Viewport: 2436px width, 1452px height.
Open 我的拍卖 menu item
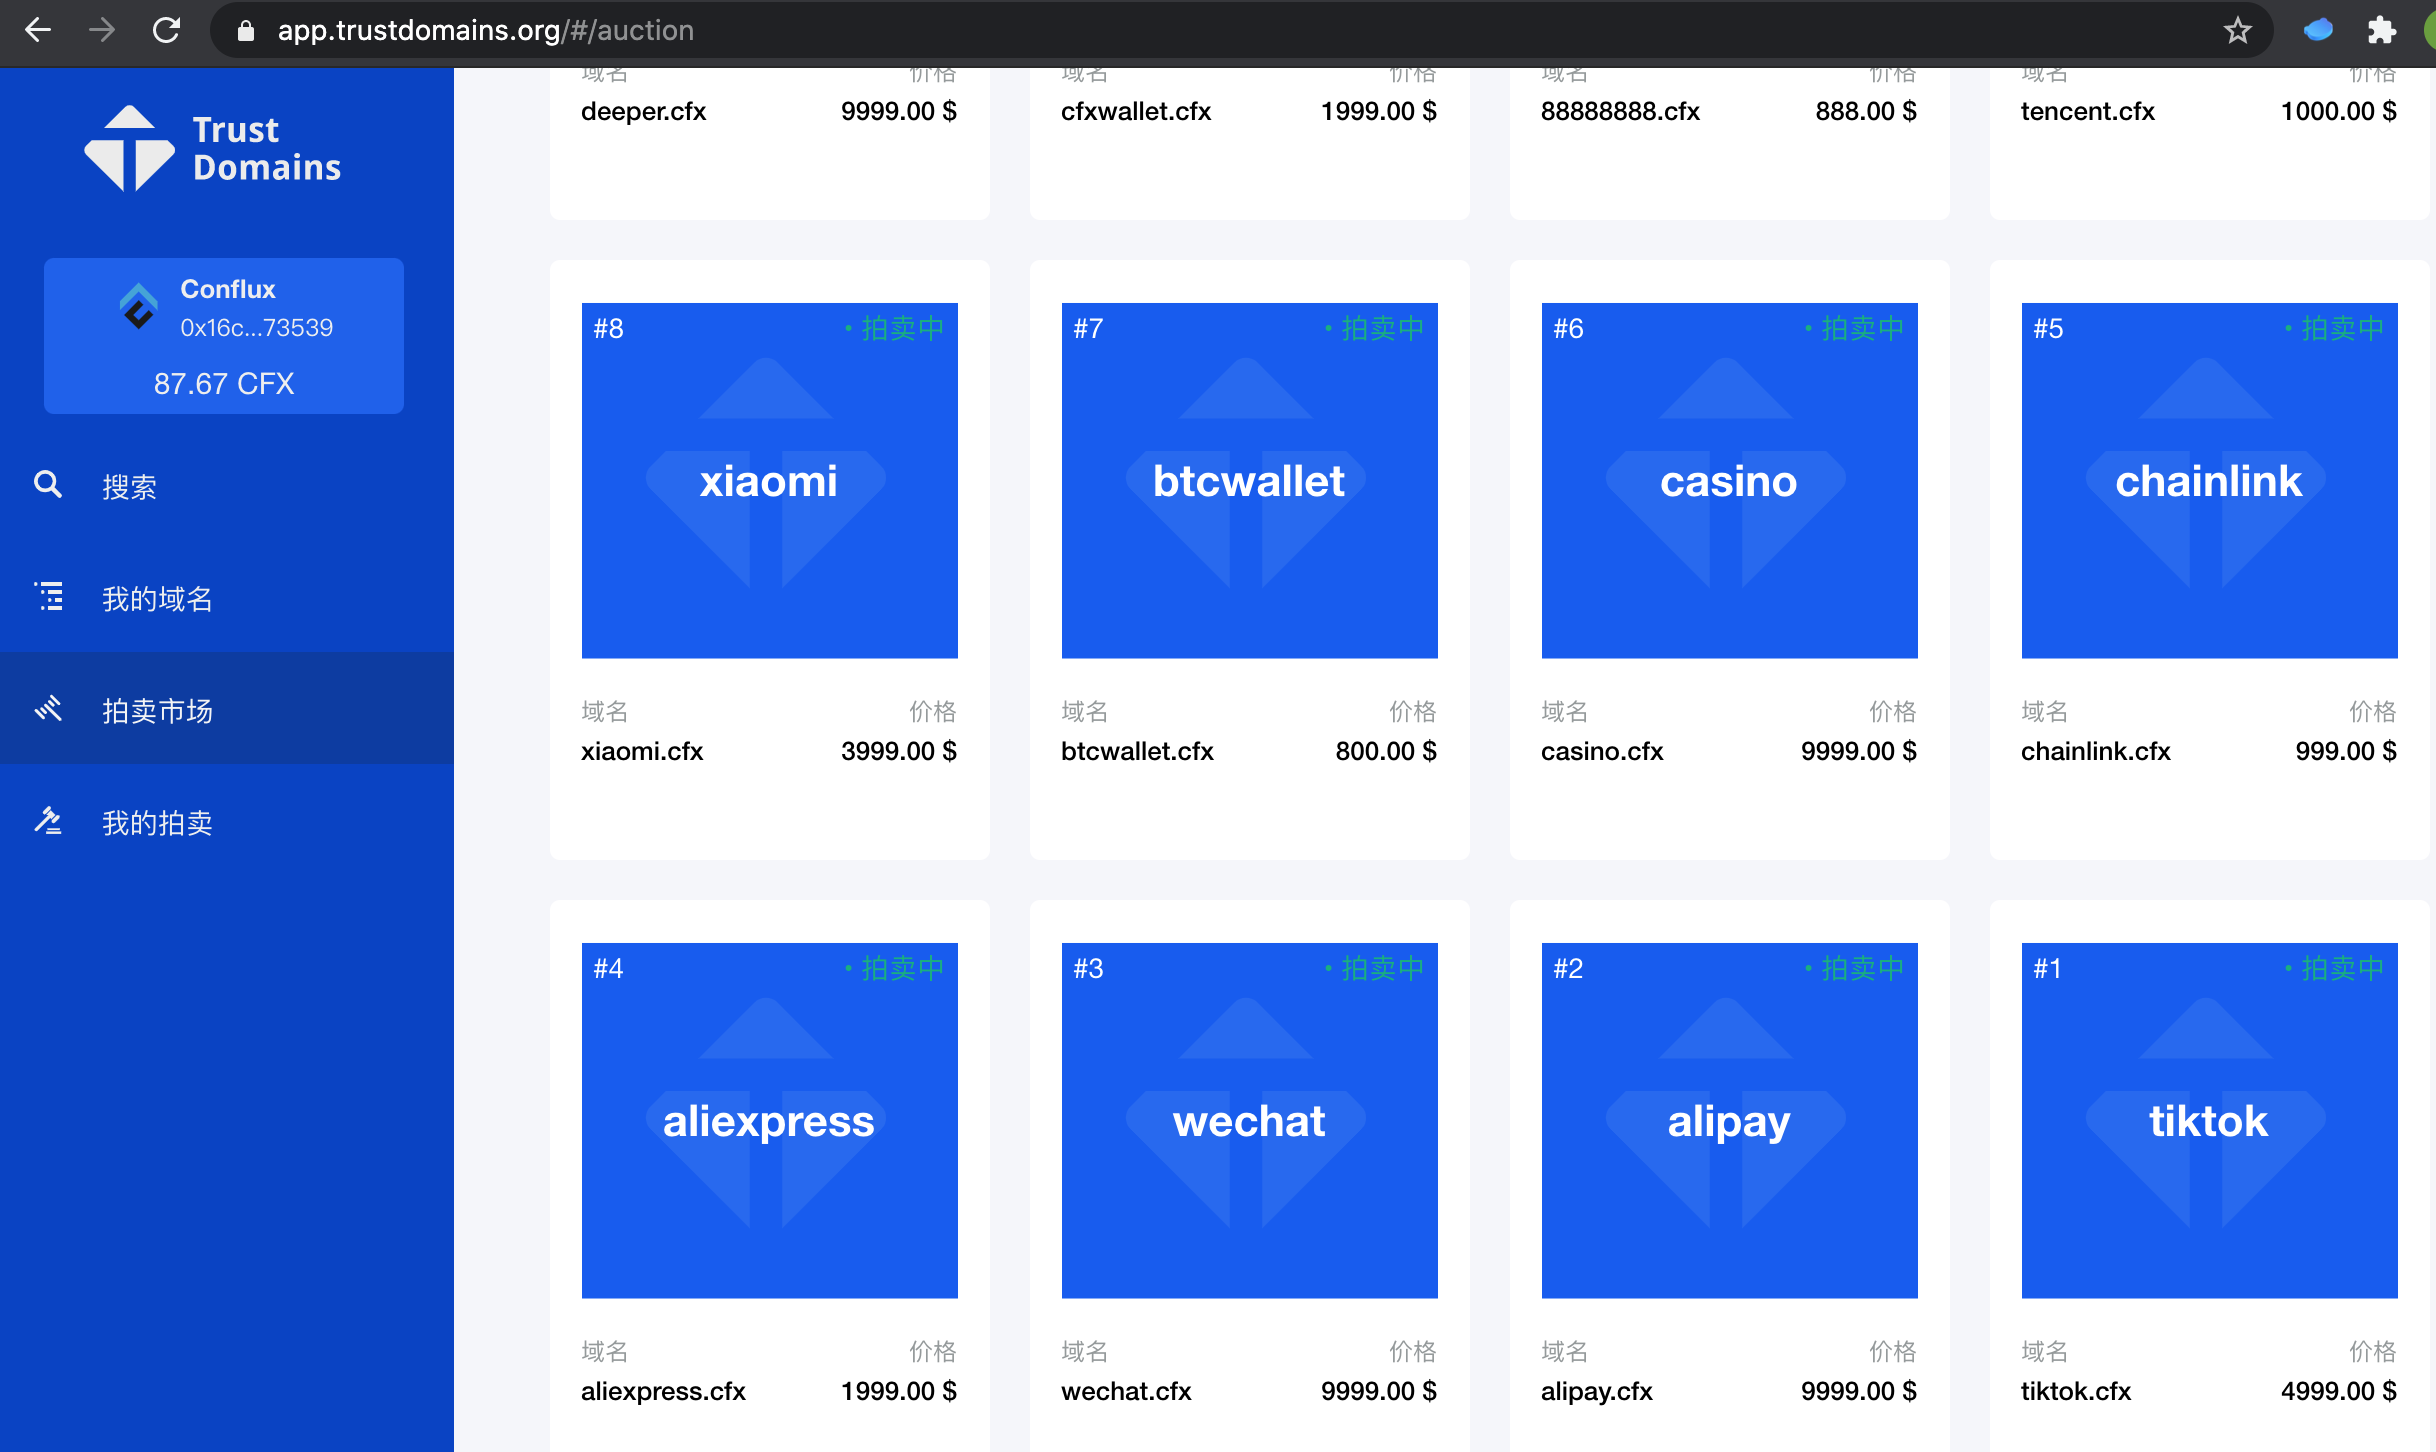click(227, 822)
